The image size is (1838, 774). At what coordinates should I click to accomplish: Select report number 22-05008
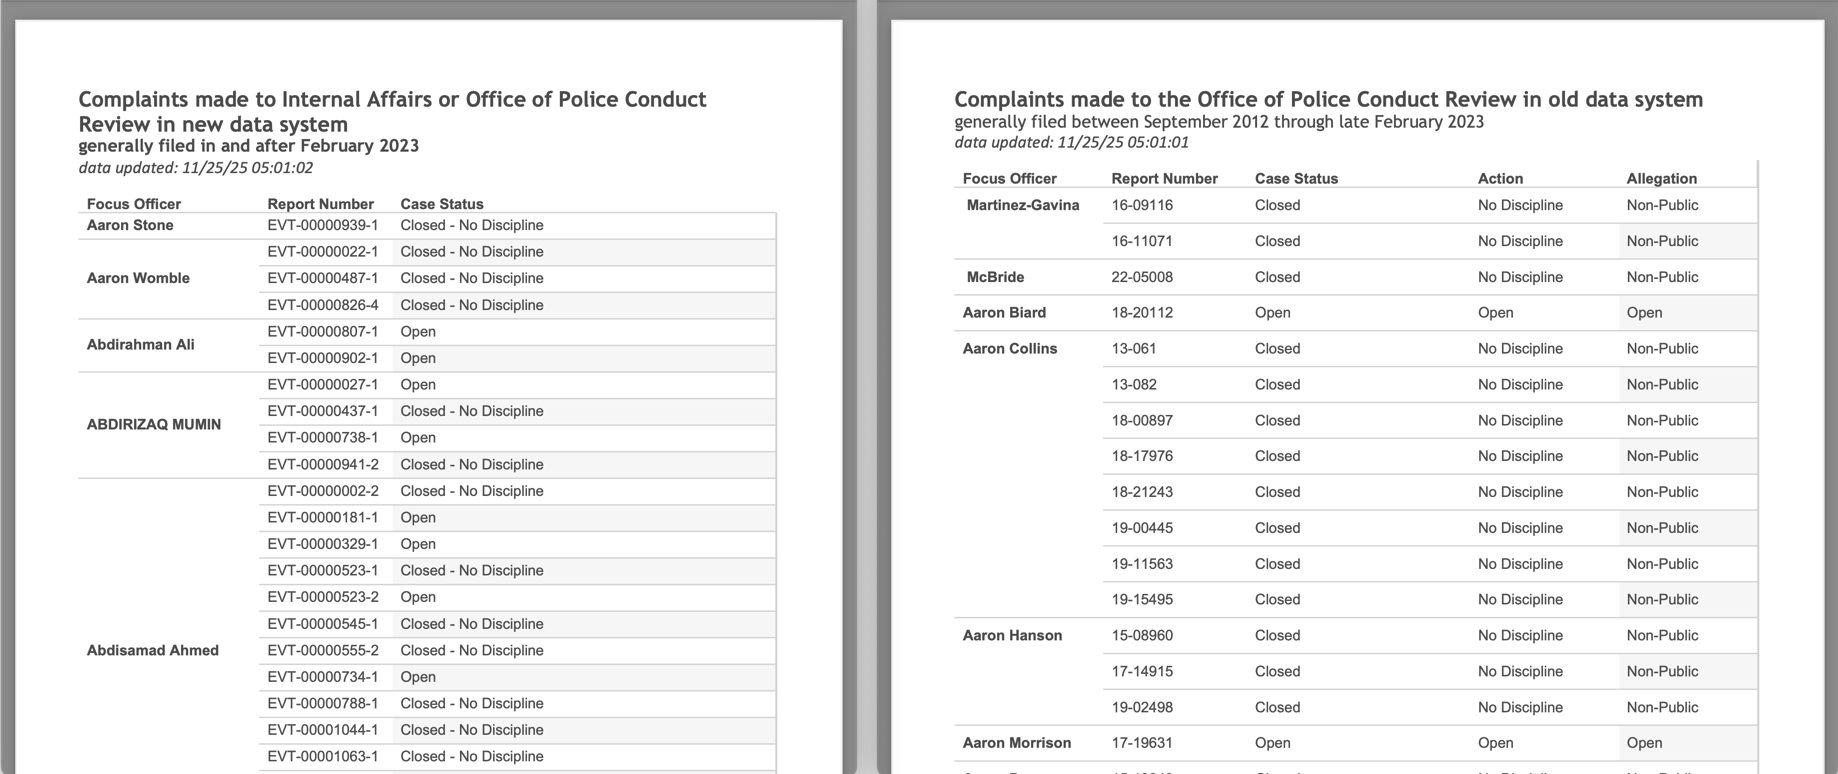1142,278
